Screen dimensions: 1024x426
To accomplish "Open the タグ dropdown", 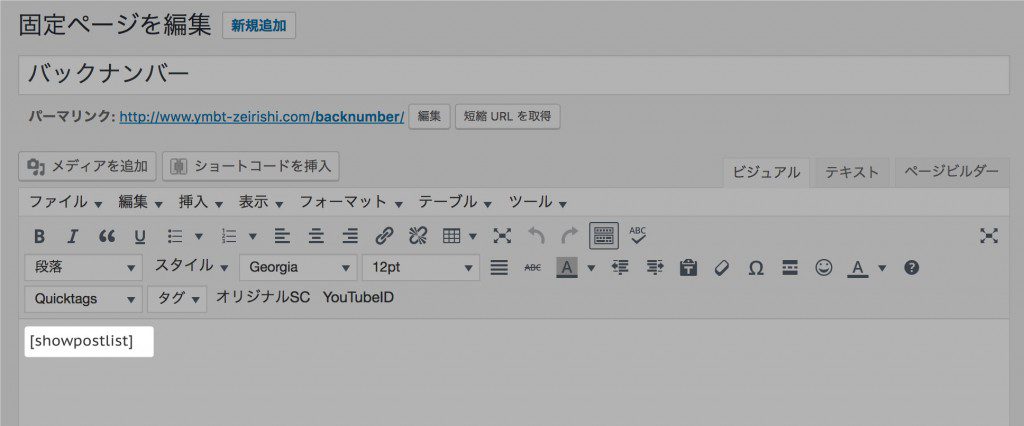I will (177, 299).
